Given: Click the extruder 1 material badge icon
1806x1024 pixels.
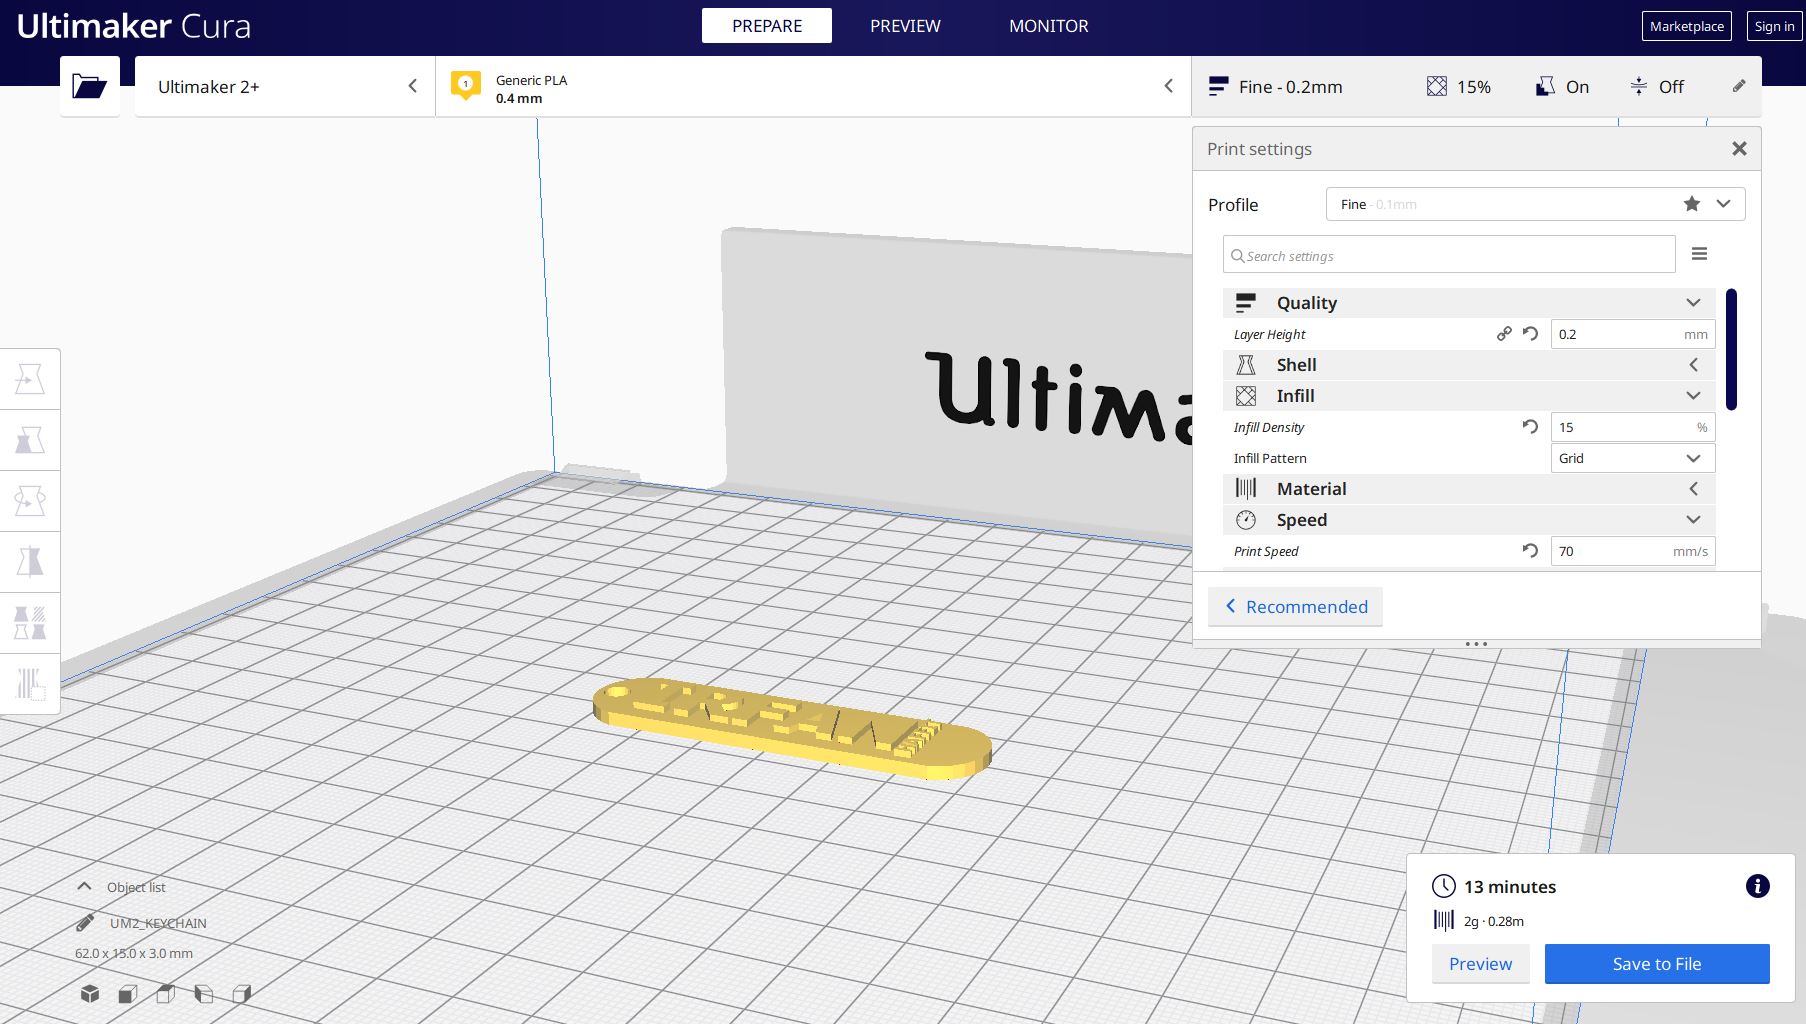Looking at the screenshot, I should [465, 86].
